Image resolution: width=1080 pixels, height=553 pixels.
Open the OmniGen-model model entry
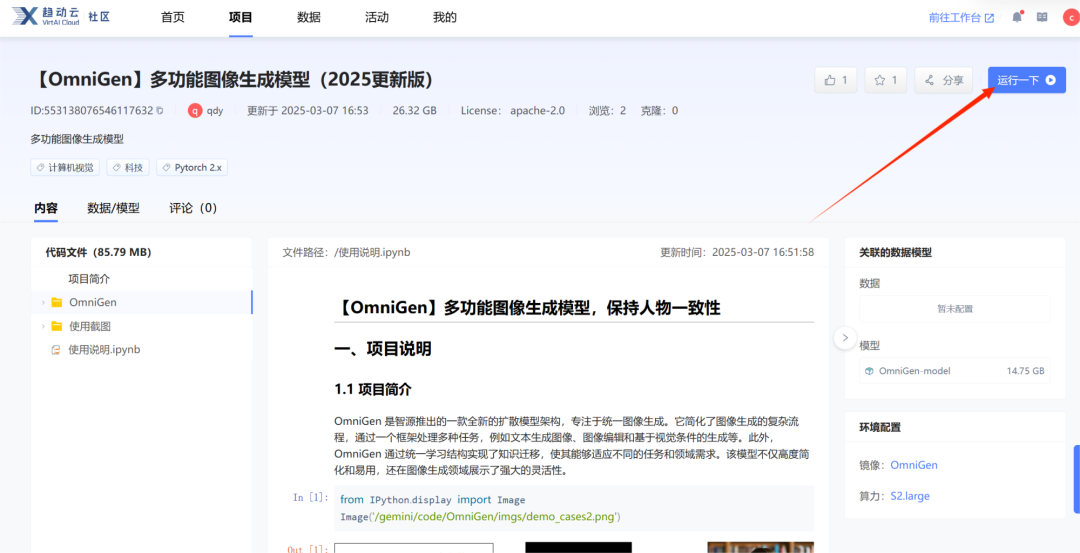[x=955, y=371]
